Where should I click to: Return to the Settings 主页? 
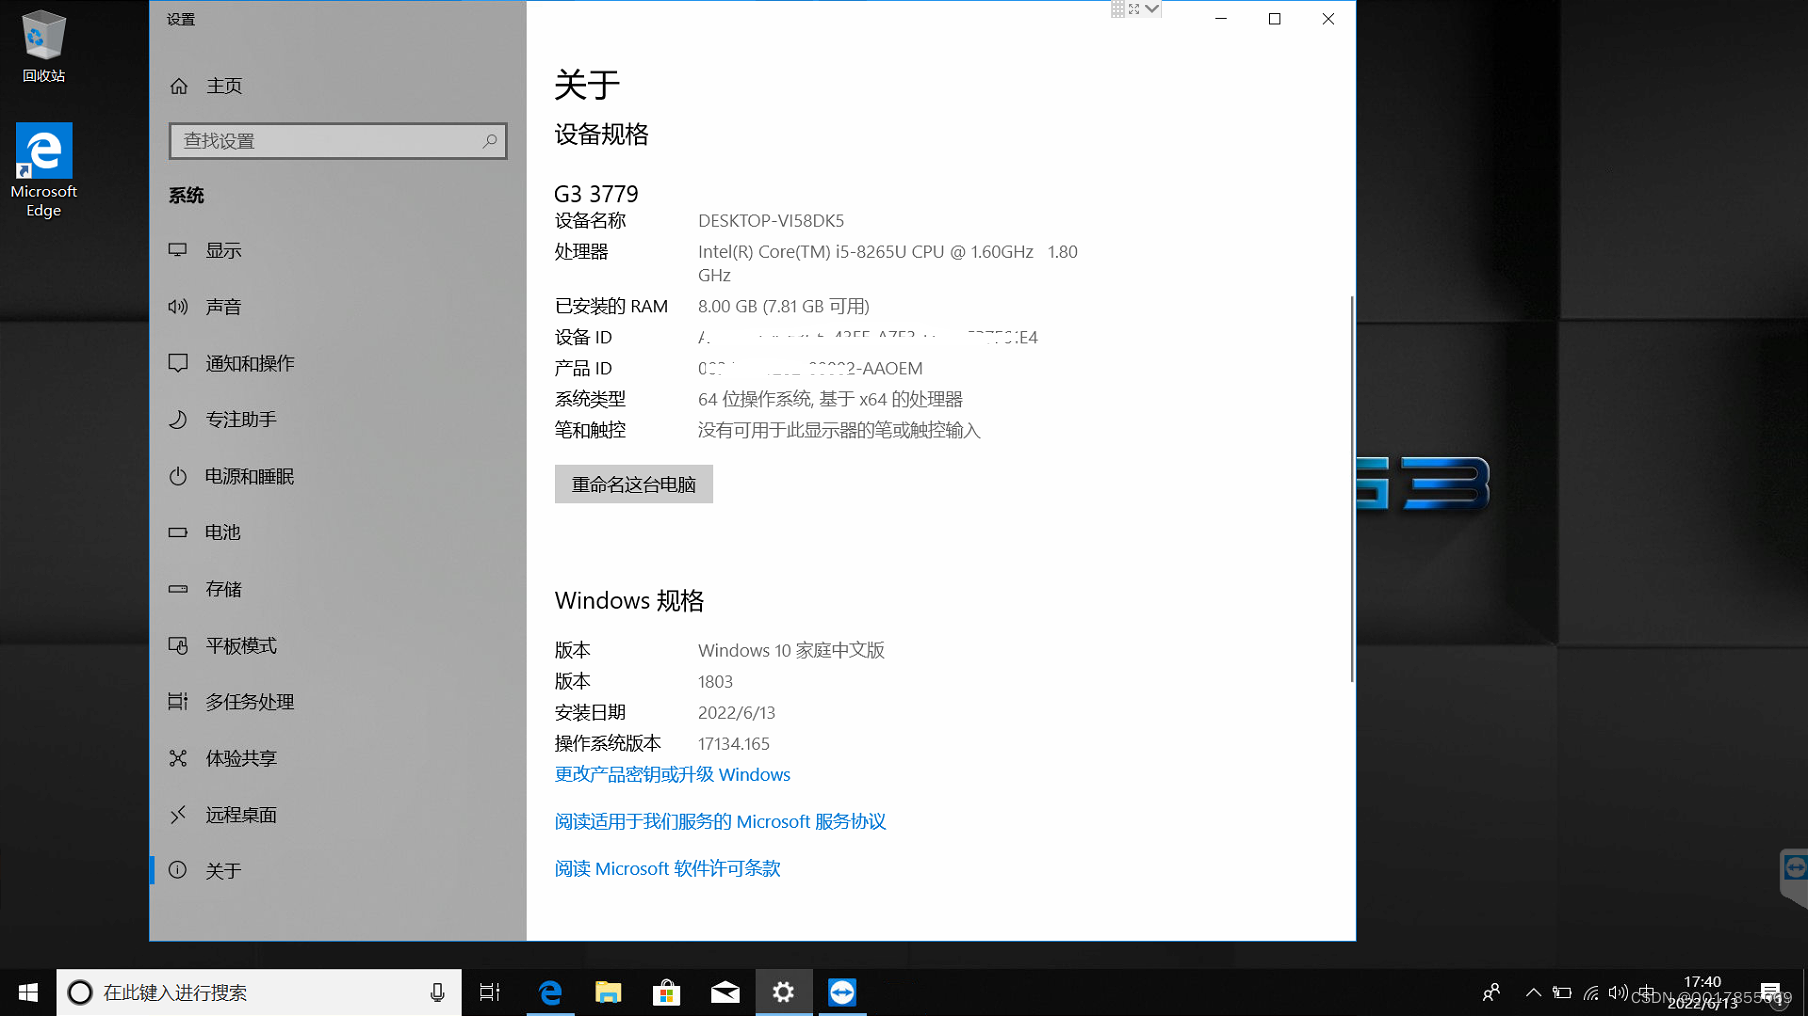(222, 85)
